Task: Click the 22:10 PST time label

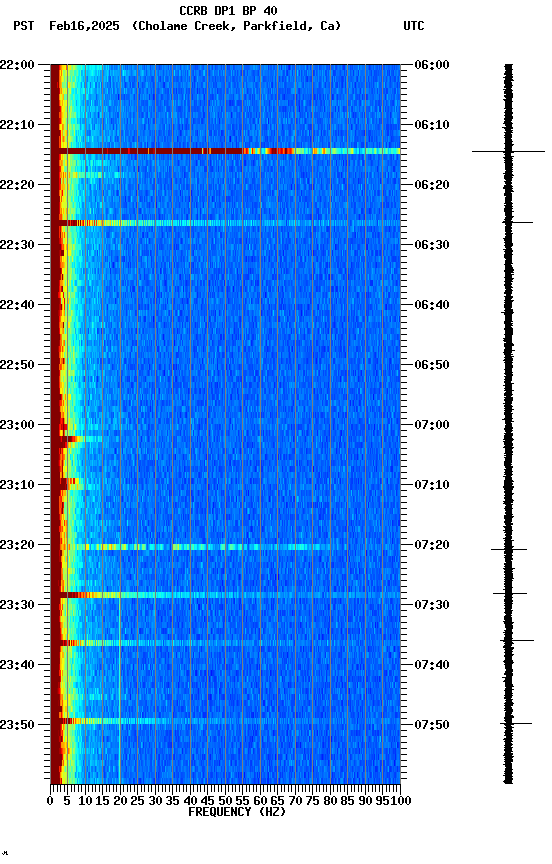Action: pos(17,125)
